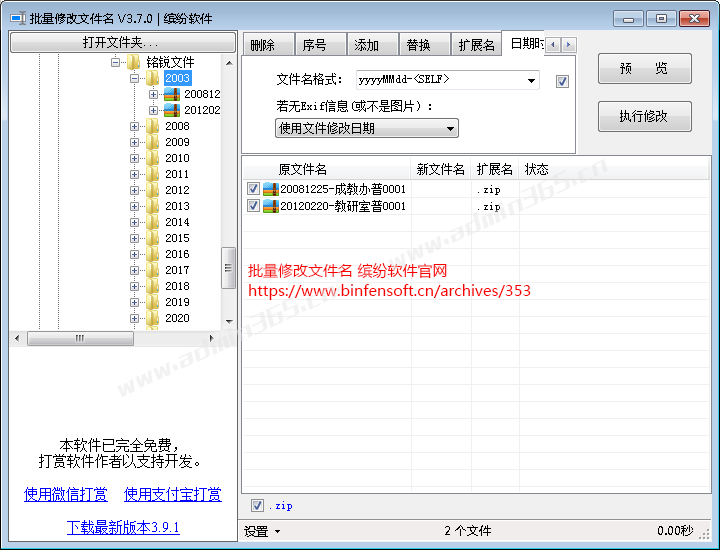The image size is (720, 550).
Task: Uncheck the file 20120220-教研室普0001
Action: click(x=253, y=206)
